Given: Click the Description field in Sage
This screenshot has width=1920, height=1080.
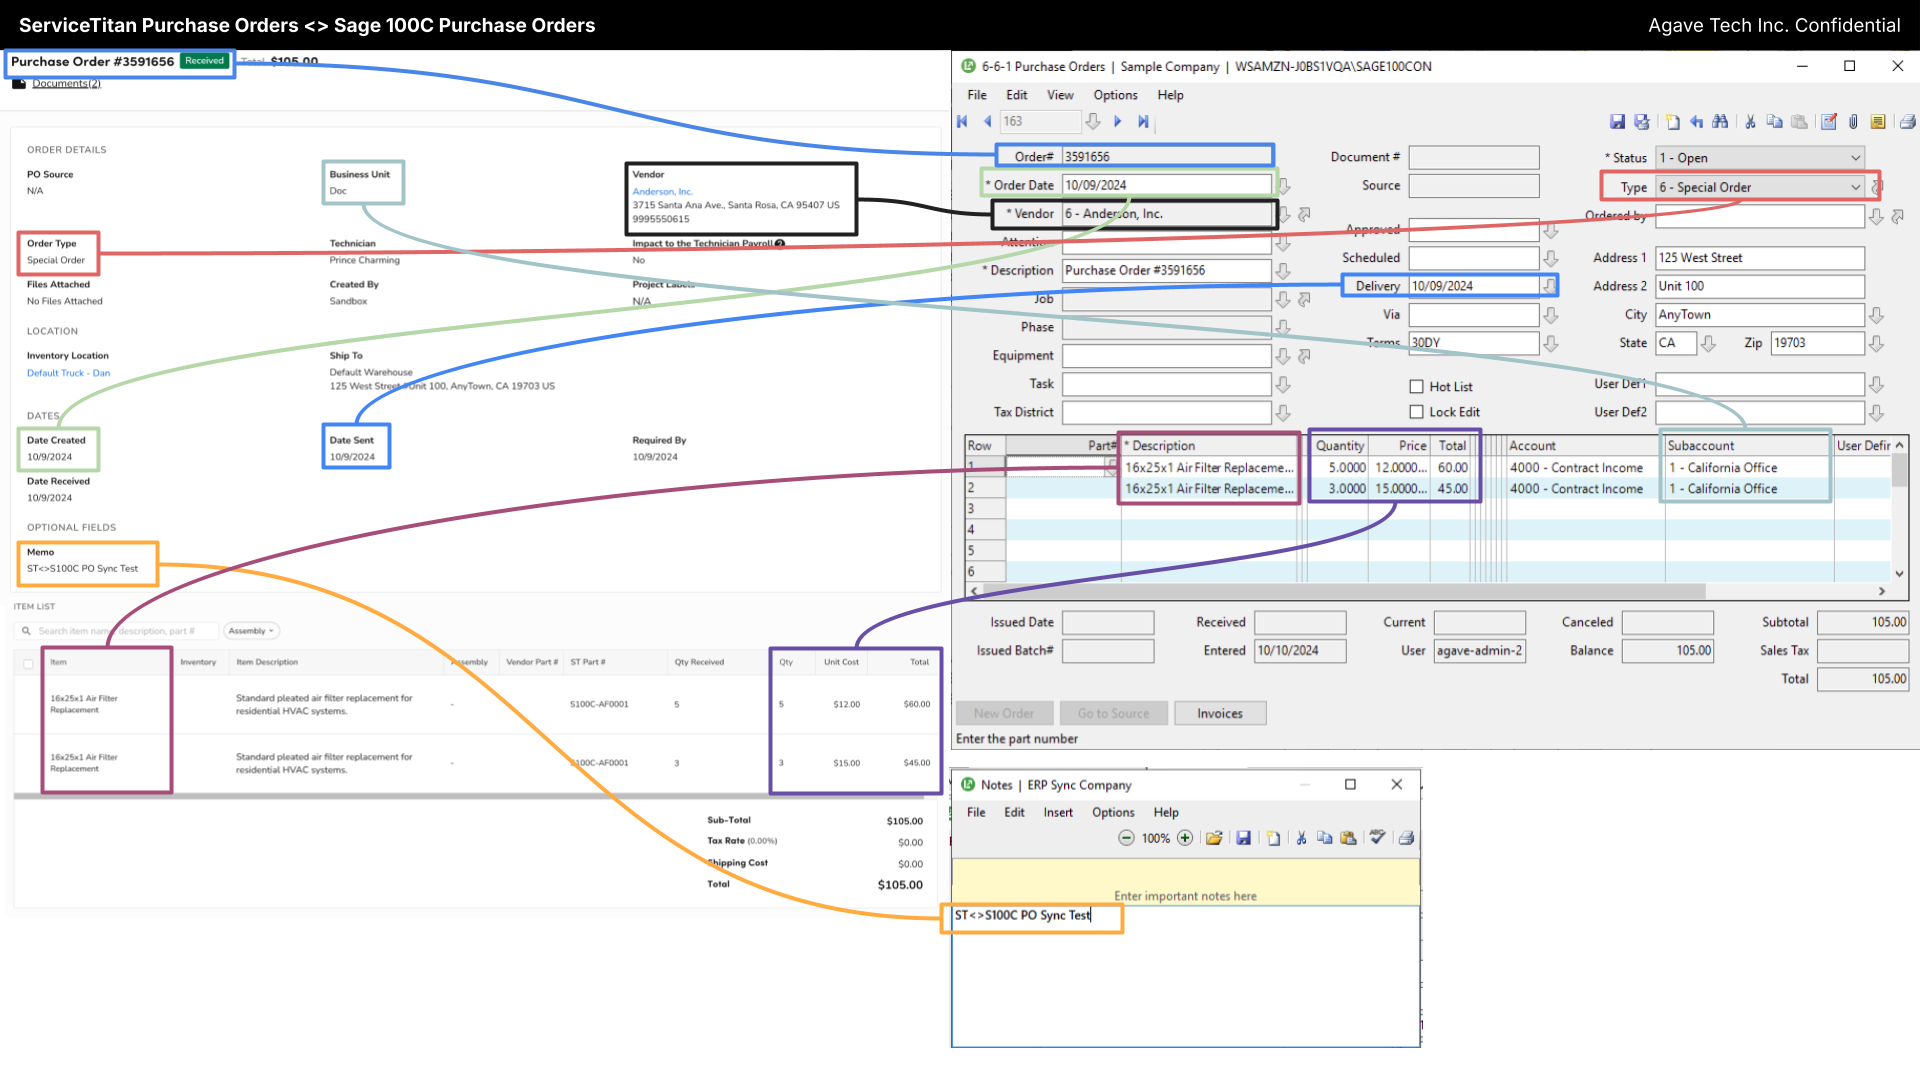Looking at the screenshot, I should (1166, 271).
